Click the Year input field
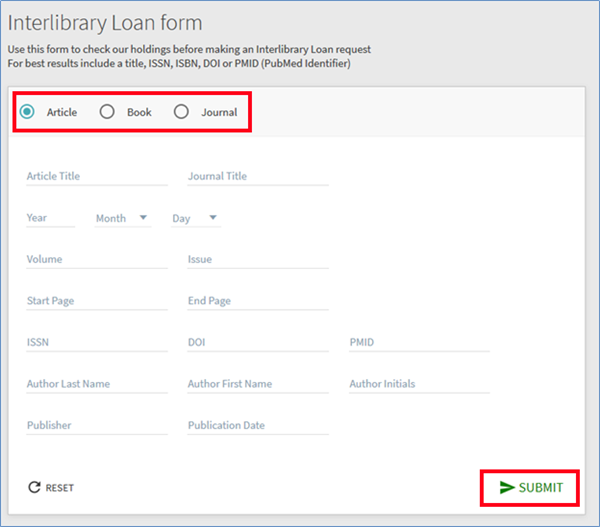600x527 pixels. (x=50, y=218)
